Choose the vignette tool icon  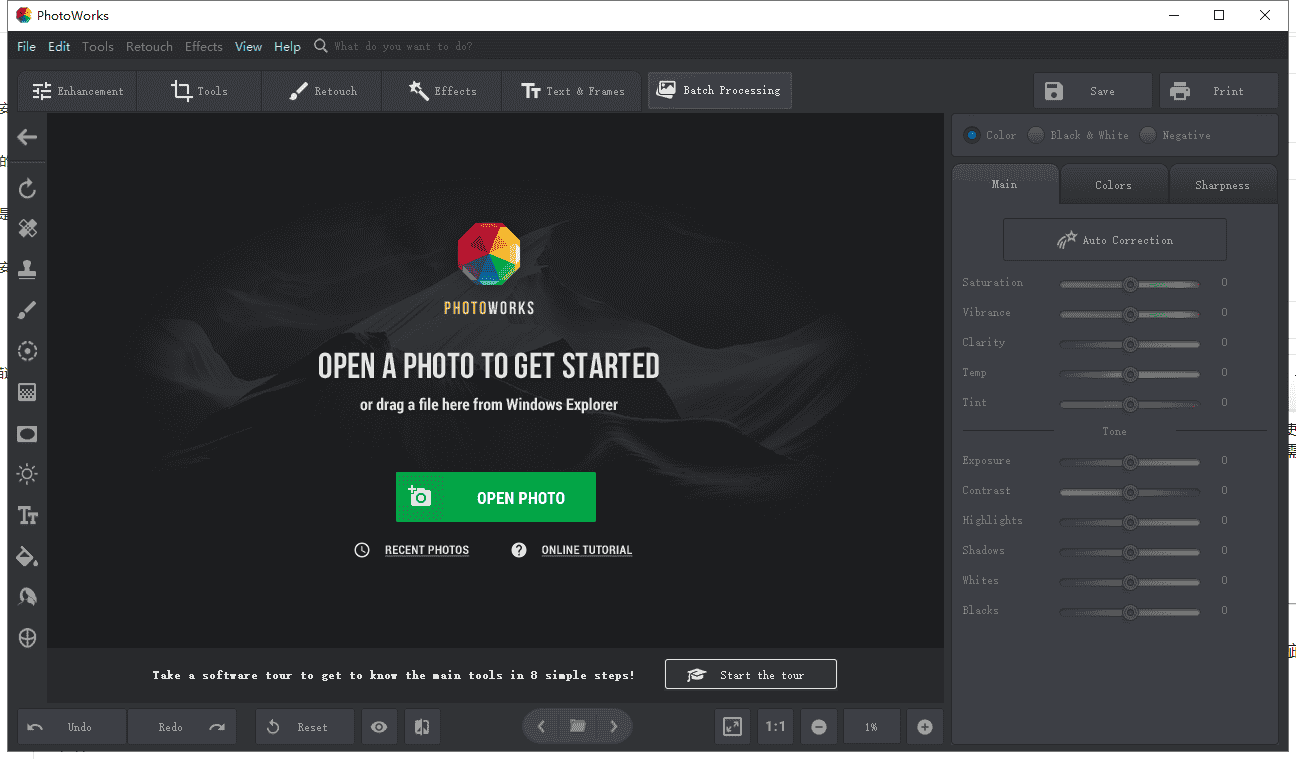click(x=28, y=434)
